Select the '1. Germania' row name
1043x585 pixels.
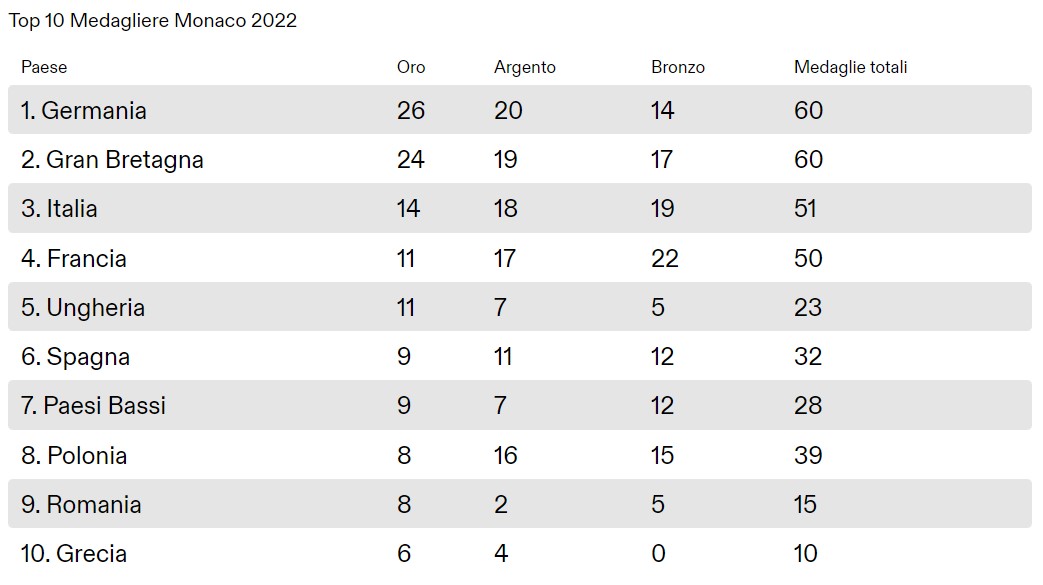[x=84, y=111]
